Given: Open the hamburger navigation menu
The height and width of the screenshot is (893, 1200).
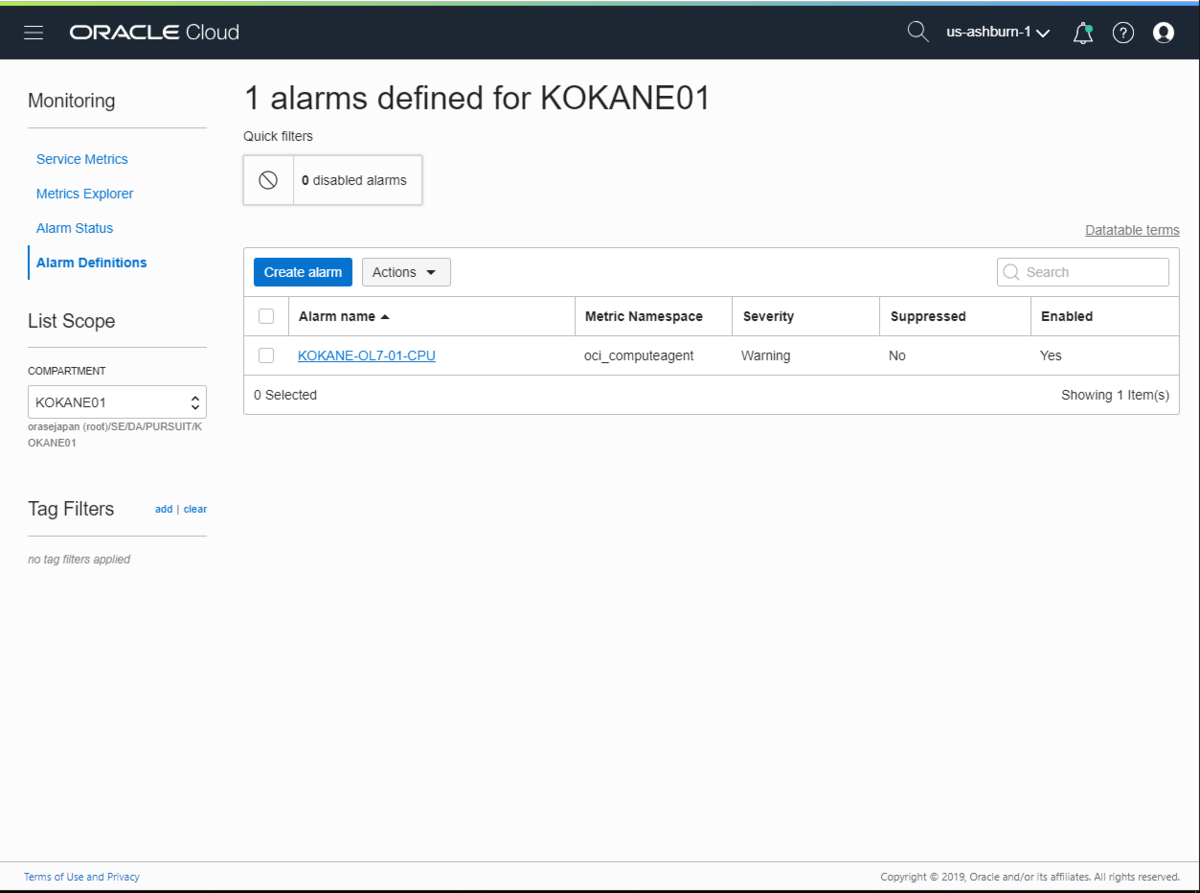Looking at the screenshot, I should 34,33.
